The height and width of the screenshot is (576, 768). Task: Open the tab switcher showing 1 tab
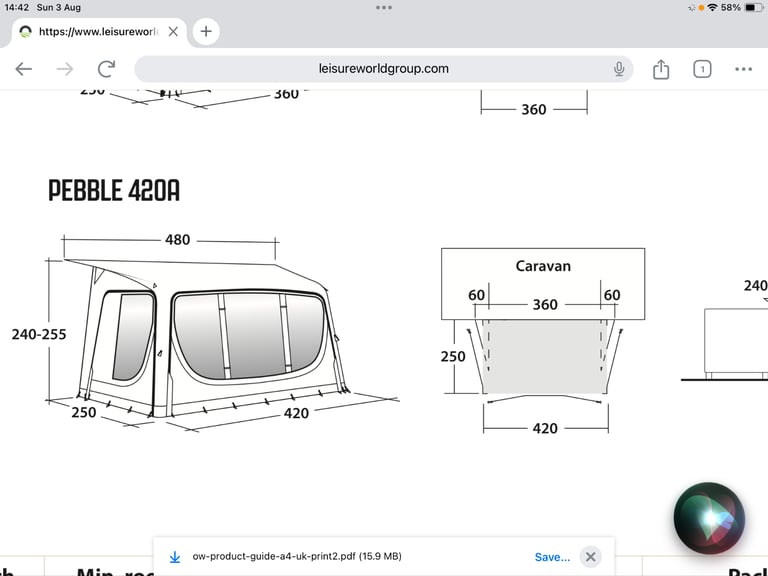point(702,69)
